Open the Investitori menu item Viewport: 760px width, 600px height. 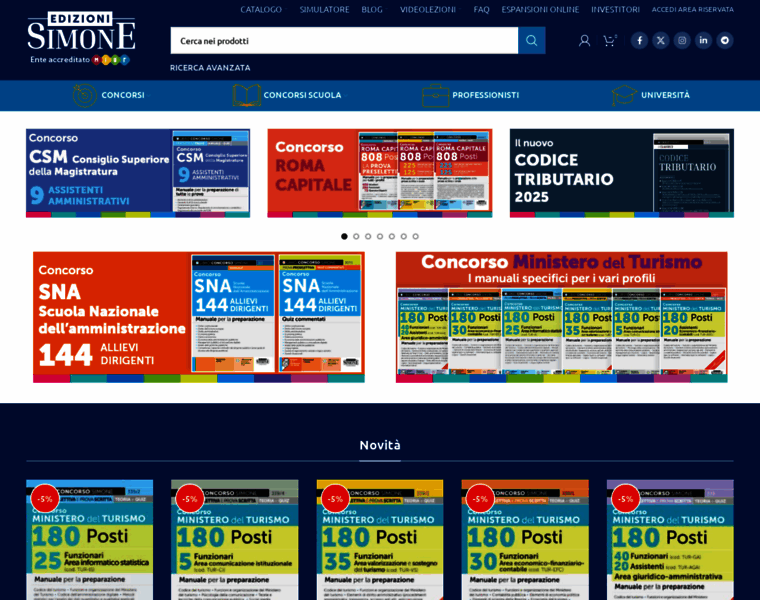pos(615,10)
